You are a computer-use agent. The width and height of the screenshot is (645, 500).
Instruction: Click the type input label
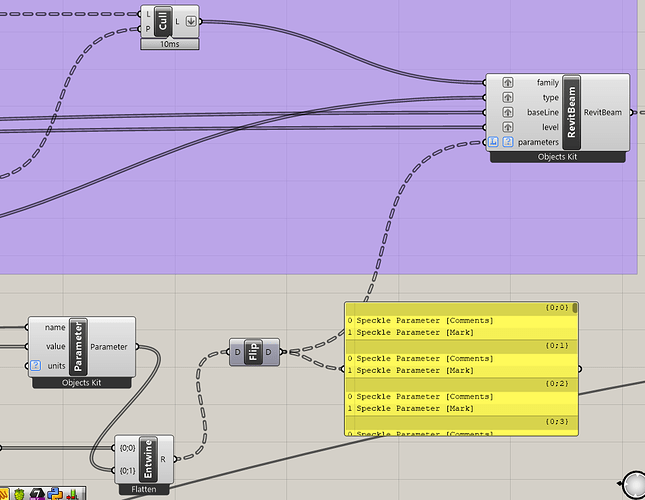pos(550,97)
